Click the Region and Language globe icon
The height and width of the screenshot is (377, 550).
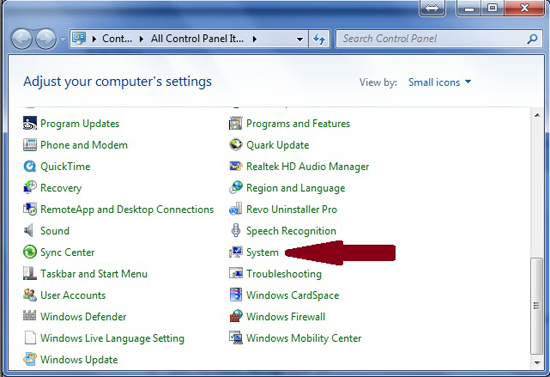pos(236,188)
